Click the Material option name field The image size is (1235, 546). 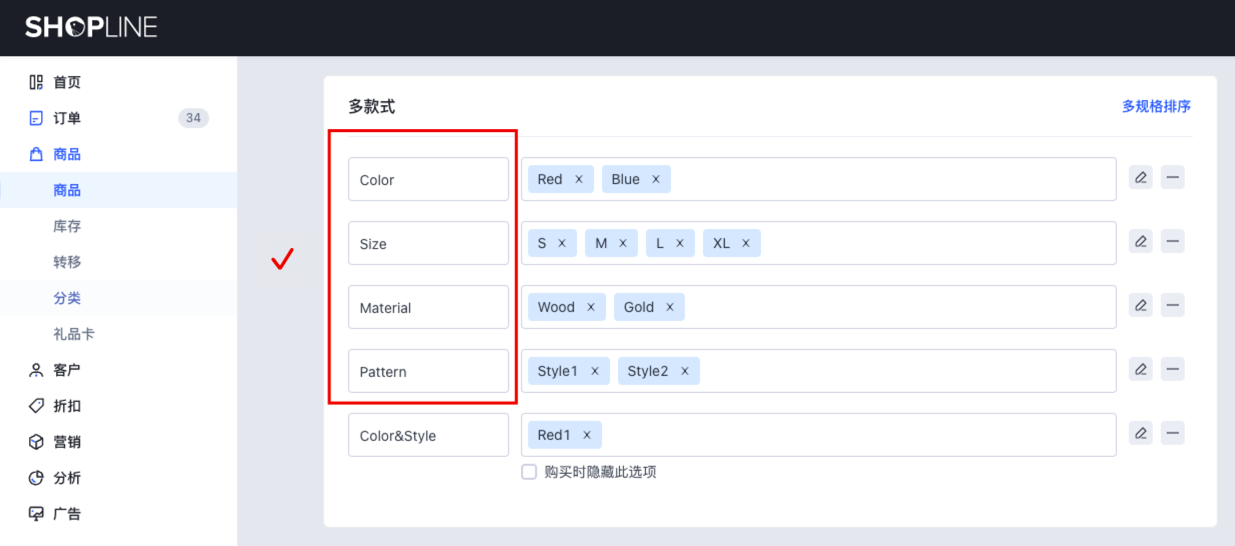tap(428, 307)
